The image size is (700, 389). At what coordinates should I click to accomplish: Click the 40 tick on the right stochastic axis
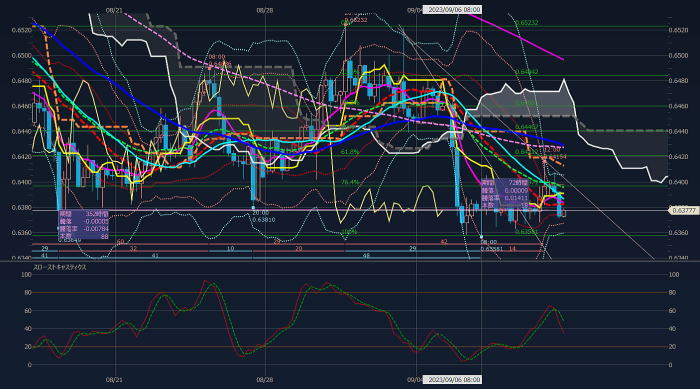click(x=672, y=329)
